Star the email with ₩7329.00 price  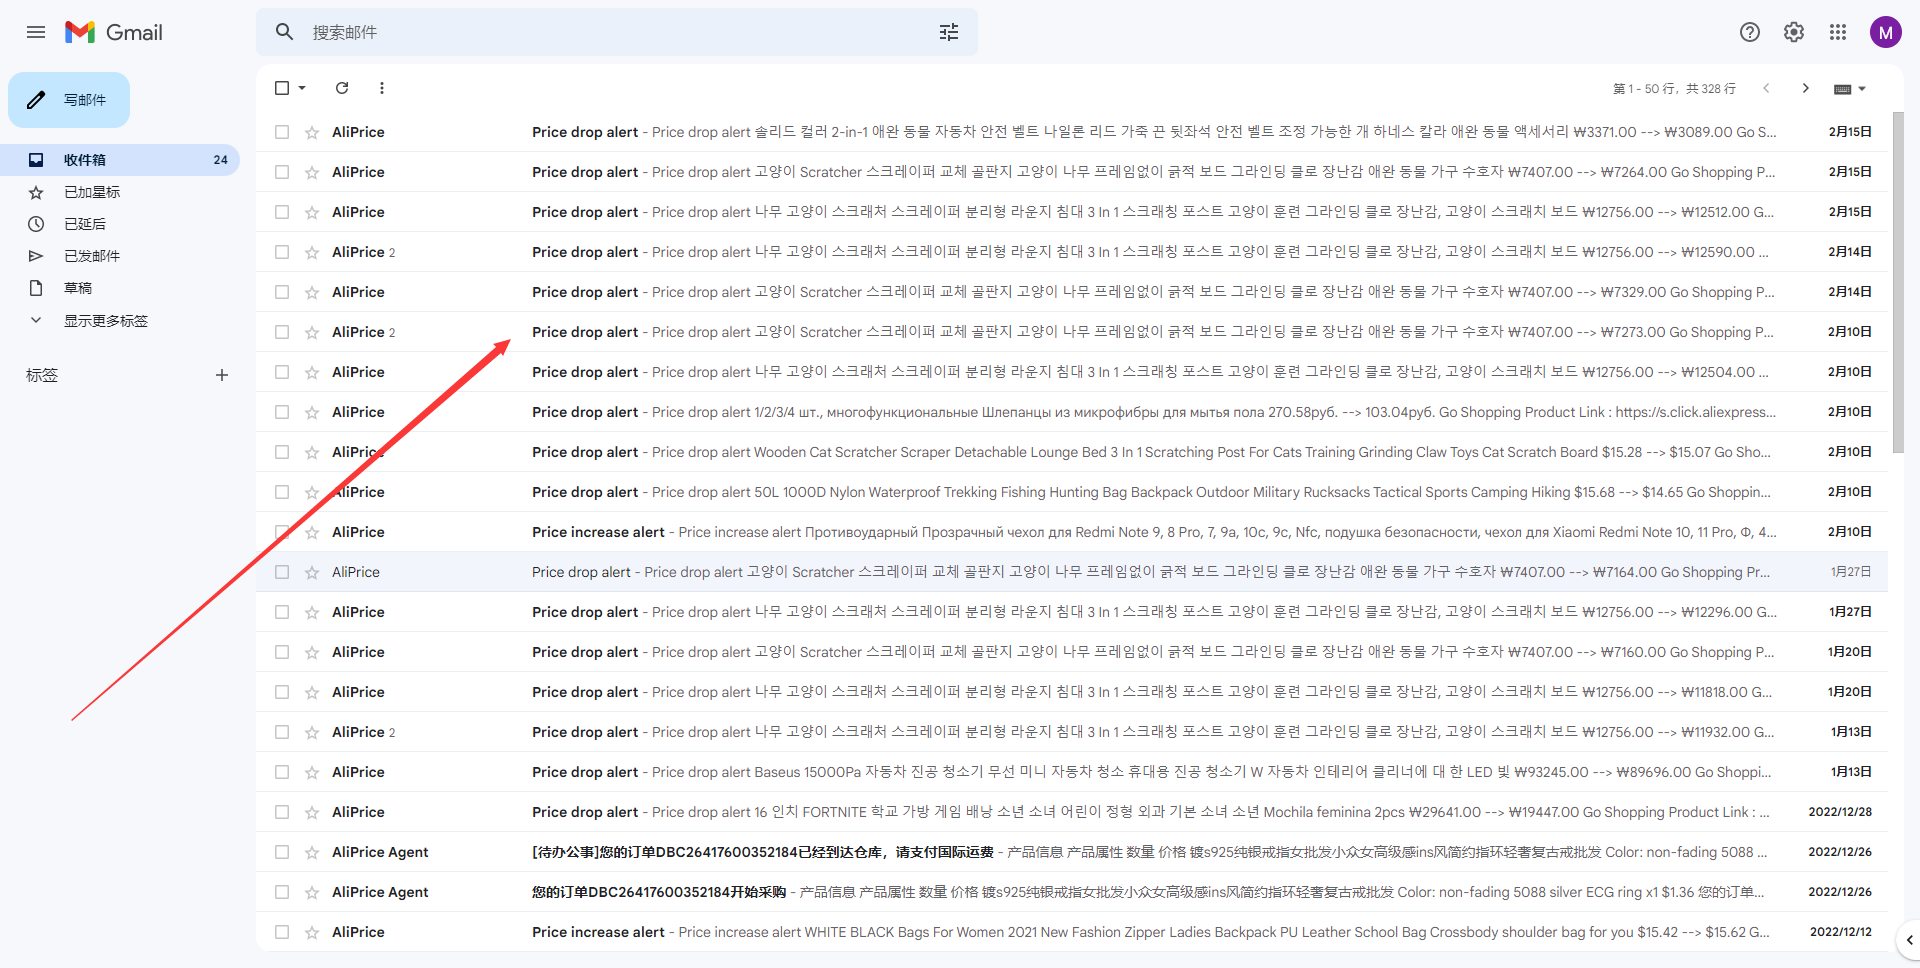[x=312, y=292]
